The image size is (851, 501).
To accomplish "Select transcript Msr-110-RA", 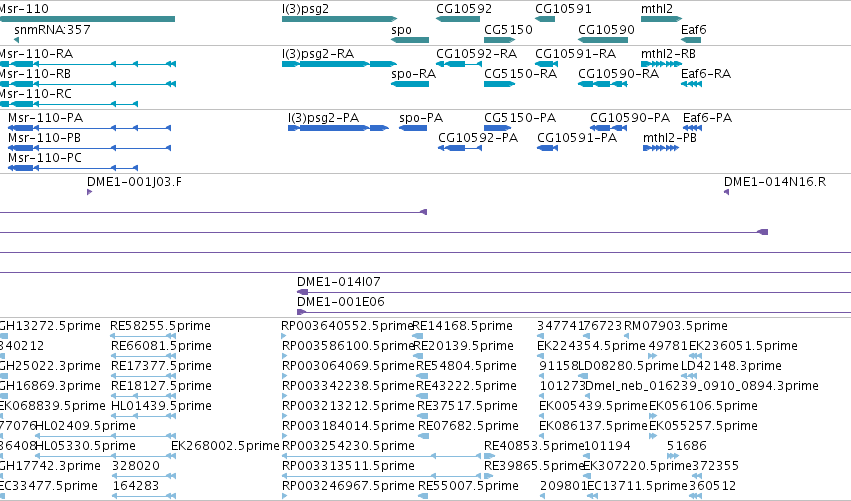I will click(36, 54).
